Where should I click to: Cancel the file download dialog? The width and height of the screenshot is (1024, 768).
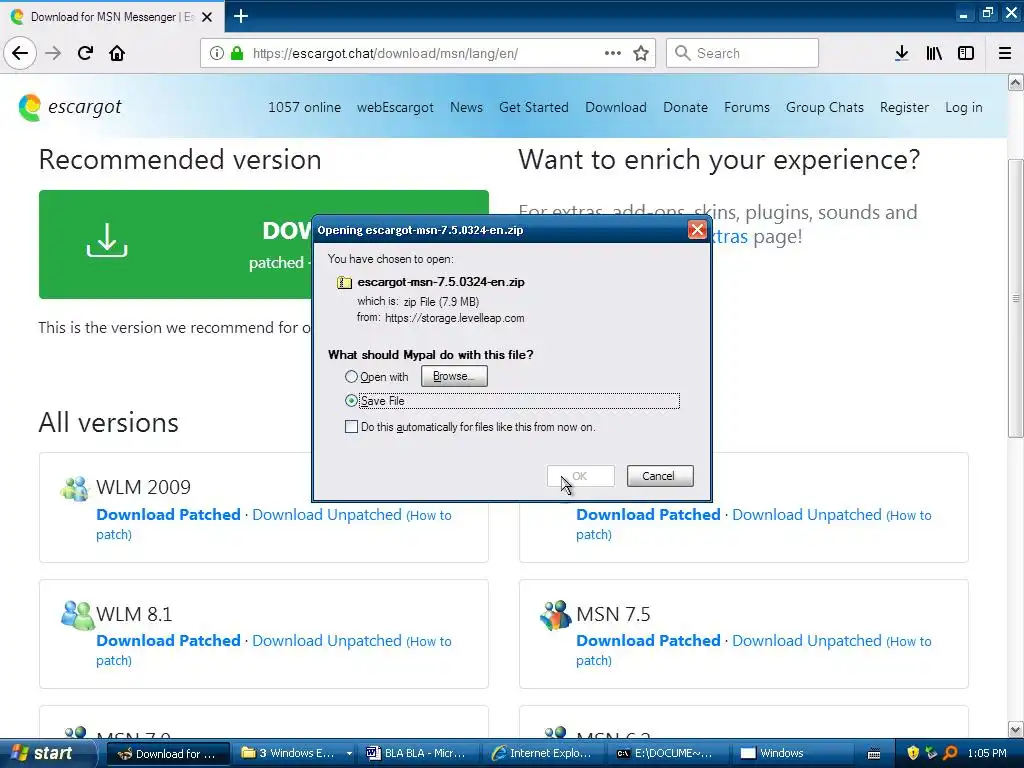pos(660,476)
